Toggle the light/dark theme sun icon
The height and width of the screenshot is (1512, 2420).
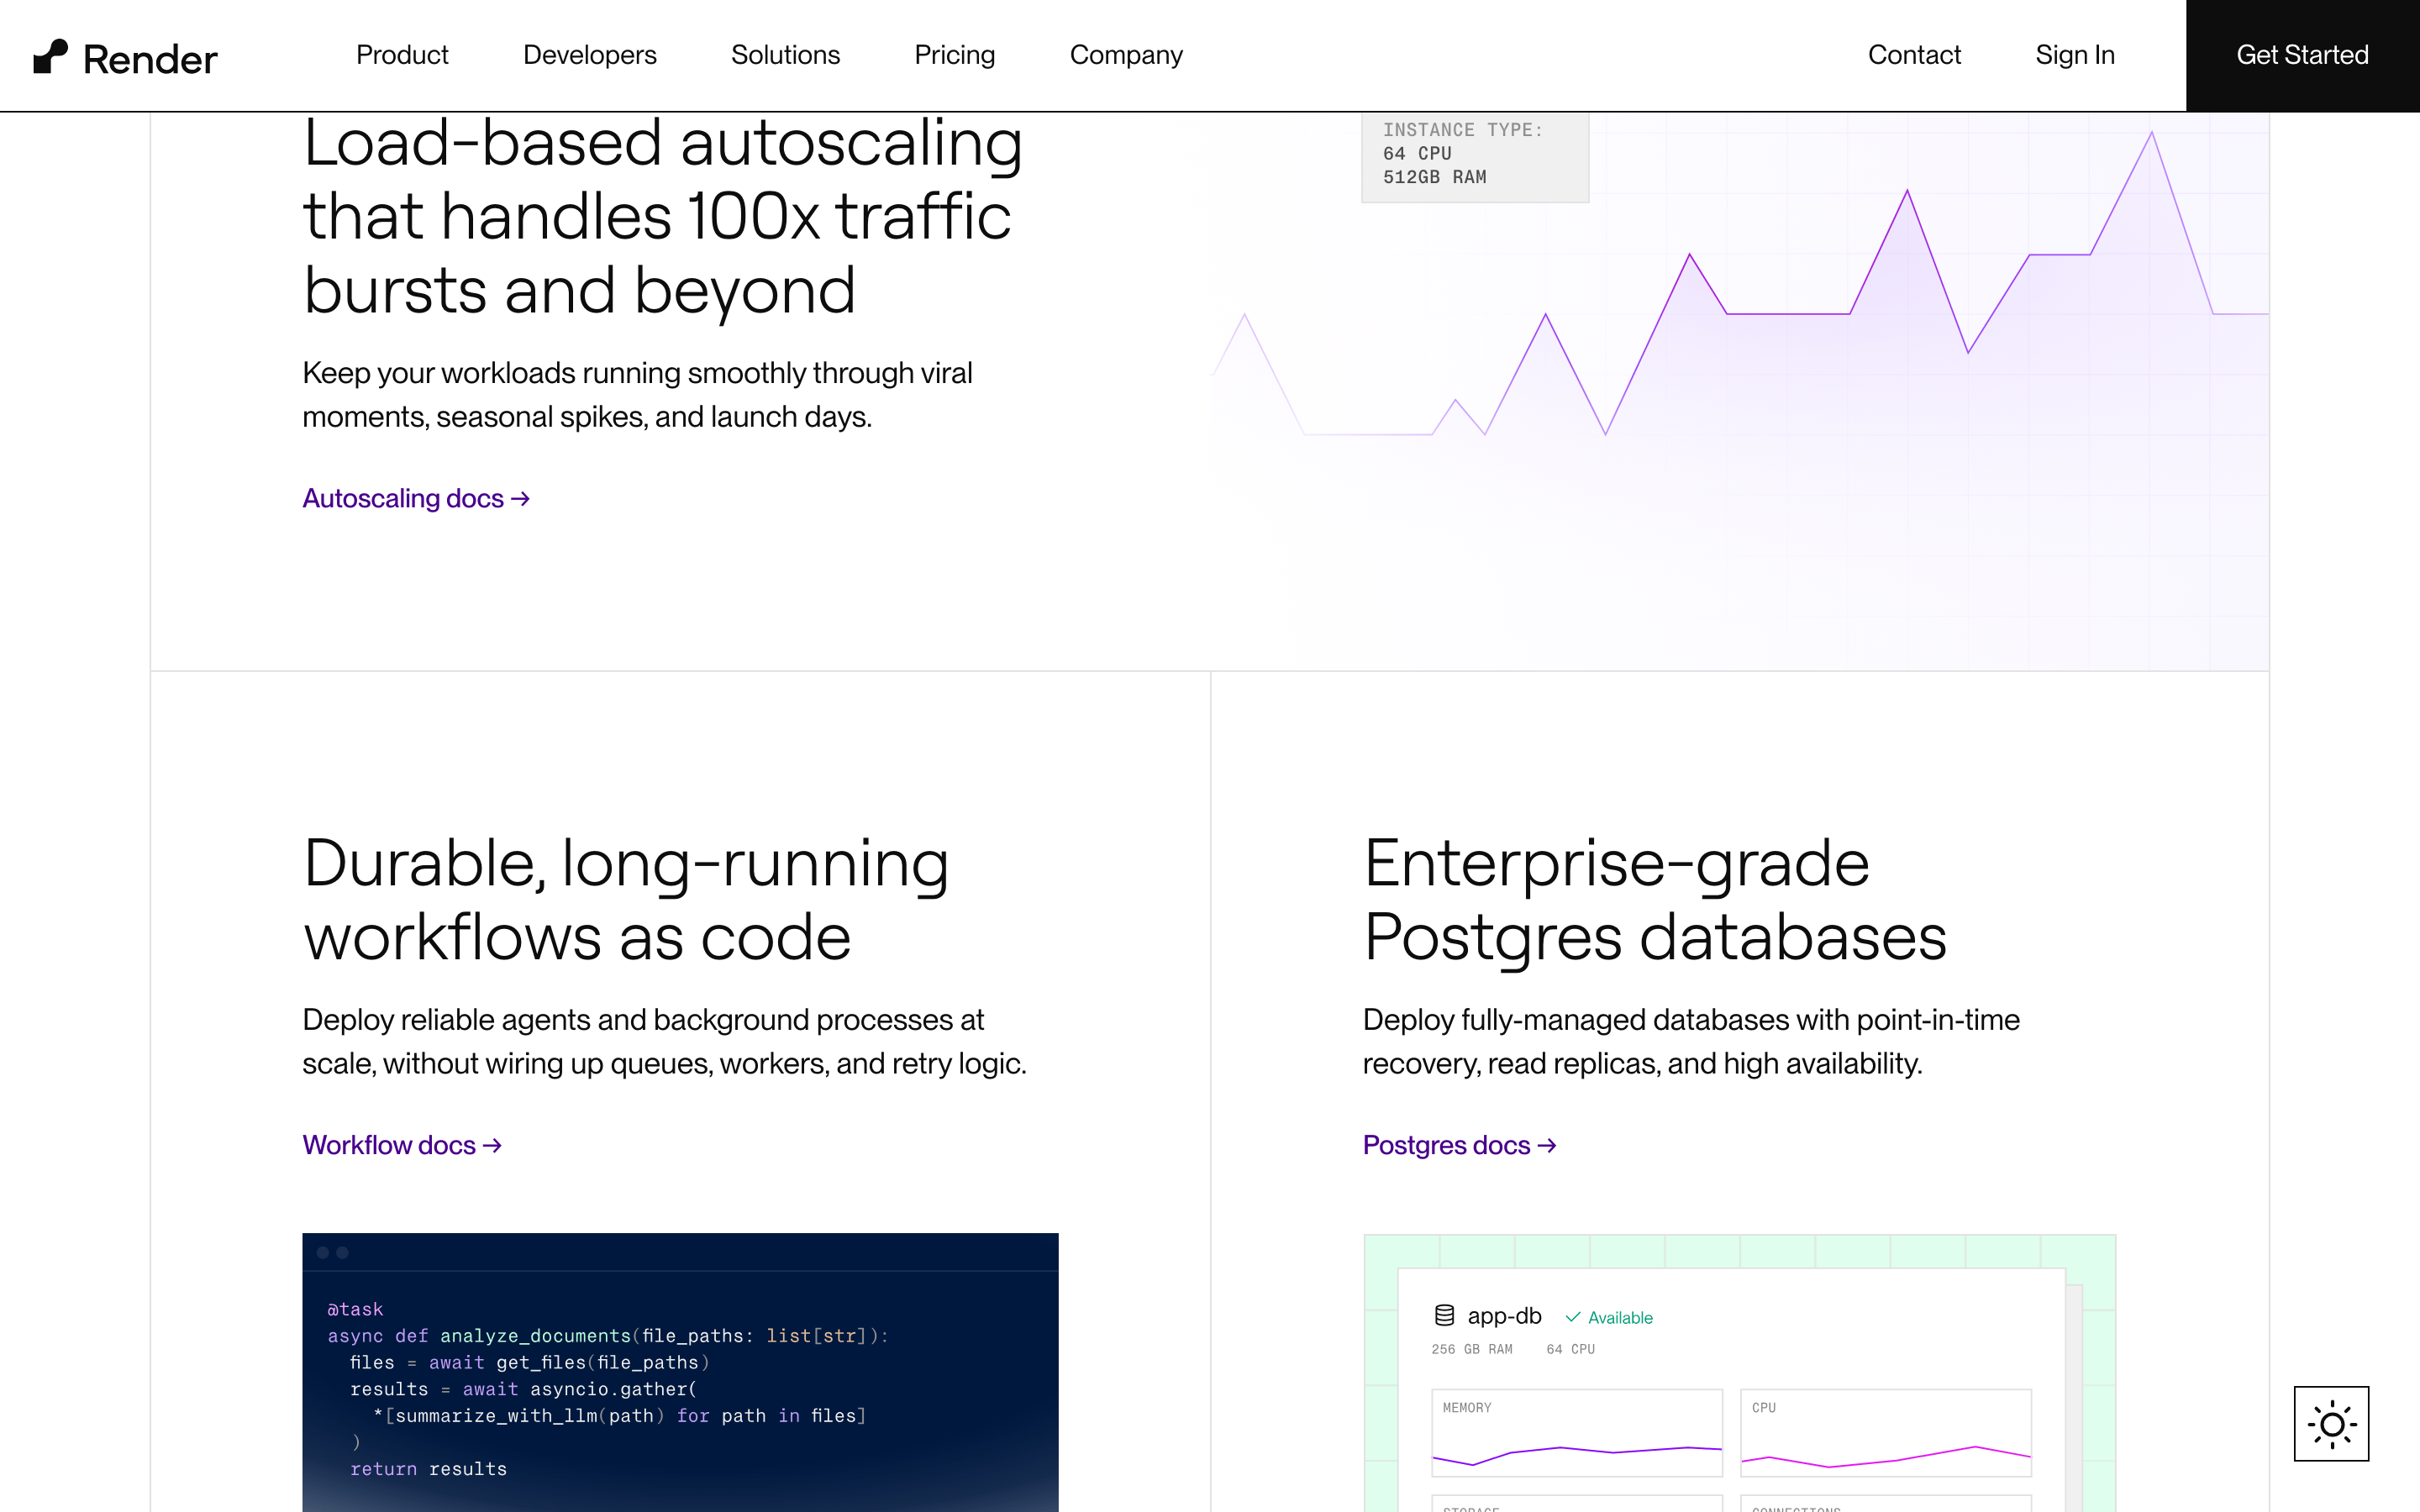(2331, 1423)
